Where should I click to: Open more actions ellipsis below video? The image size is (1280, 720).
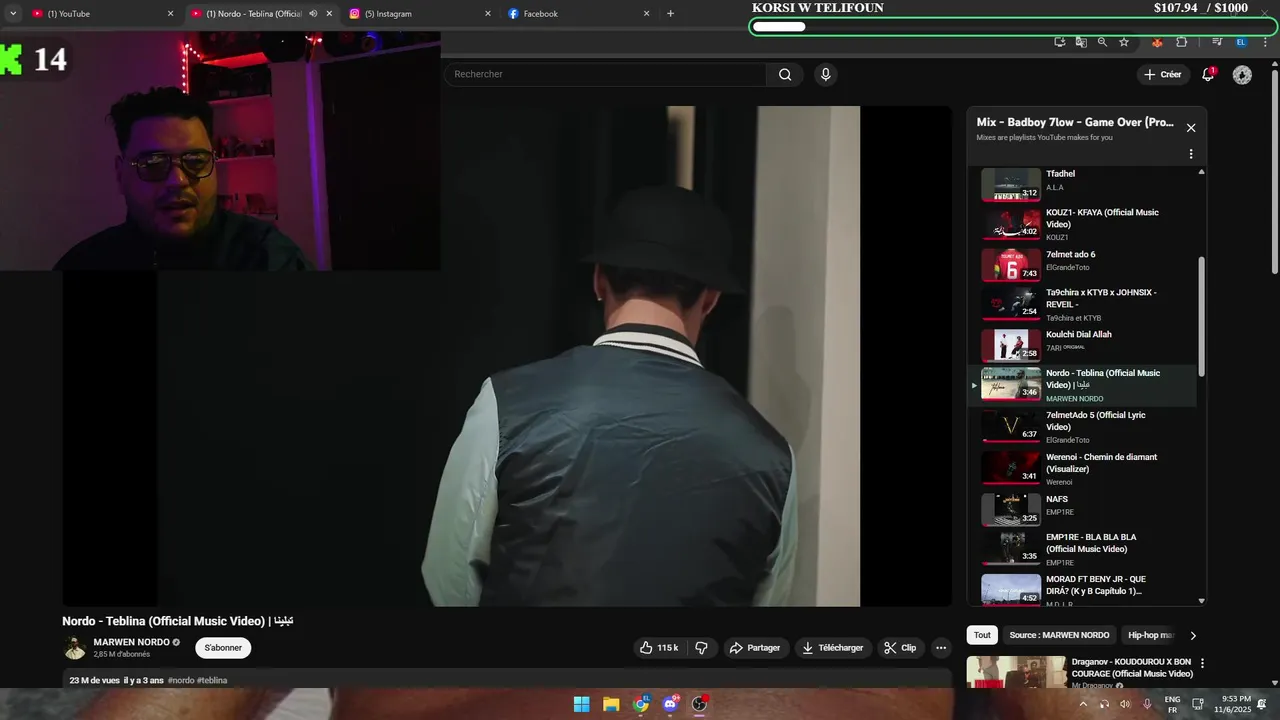[940, 648]
